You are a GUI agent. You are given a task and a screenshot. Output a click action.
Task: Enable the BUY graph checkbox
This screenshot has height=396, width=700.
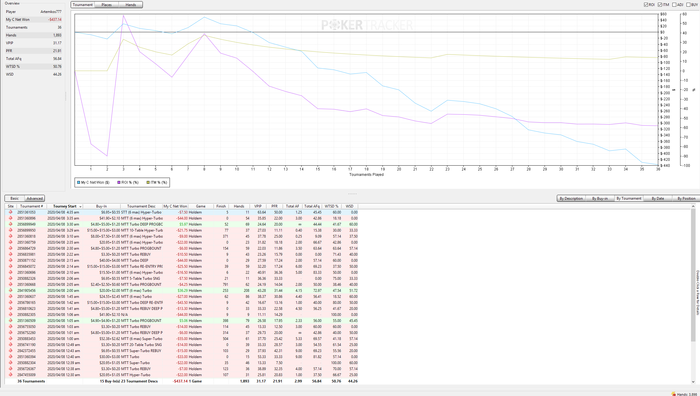click(x=688, y=4)
